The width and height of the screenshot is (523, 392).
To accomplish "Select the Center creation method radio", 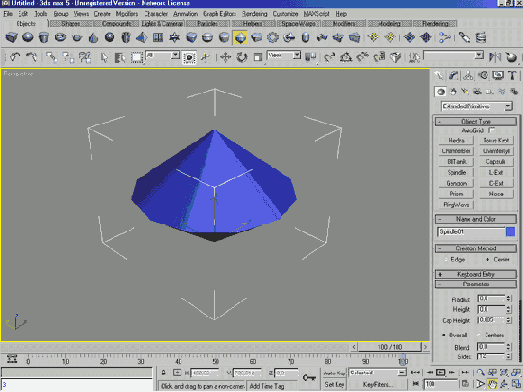I will 488,260.
